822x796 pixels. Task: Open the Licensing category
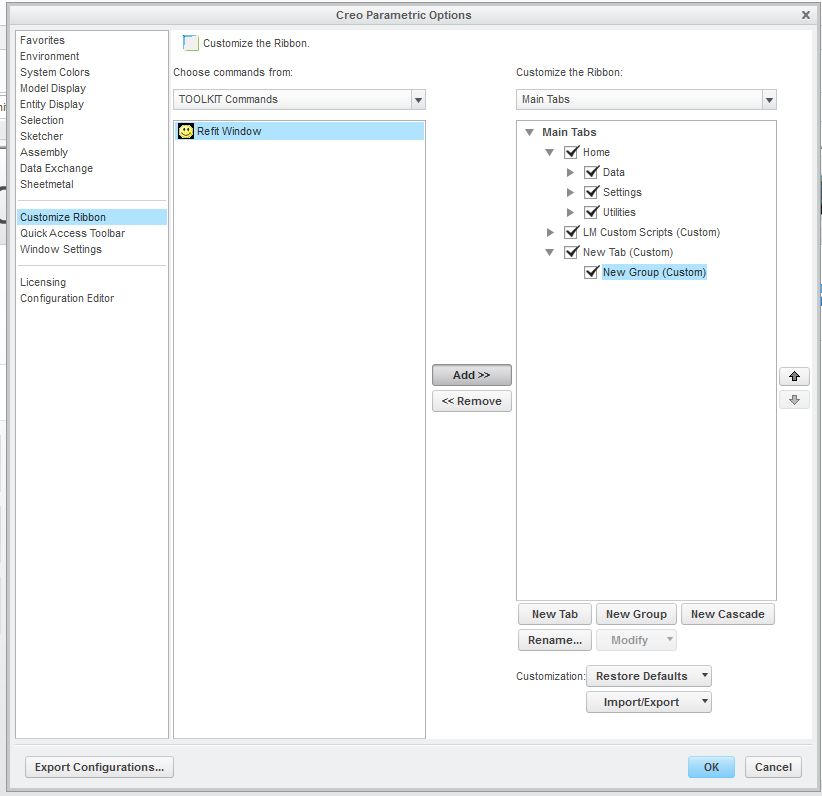[x=43, y=282]
